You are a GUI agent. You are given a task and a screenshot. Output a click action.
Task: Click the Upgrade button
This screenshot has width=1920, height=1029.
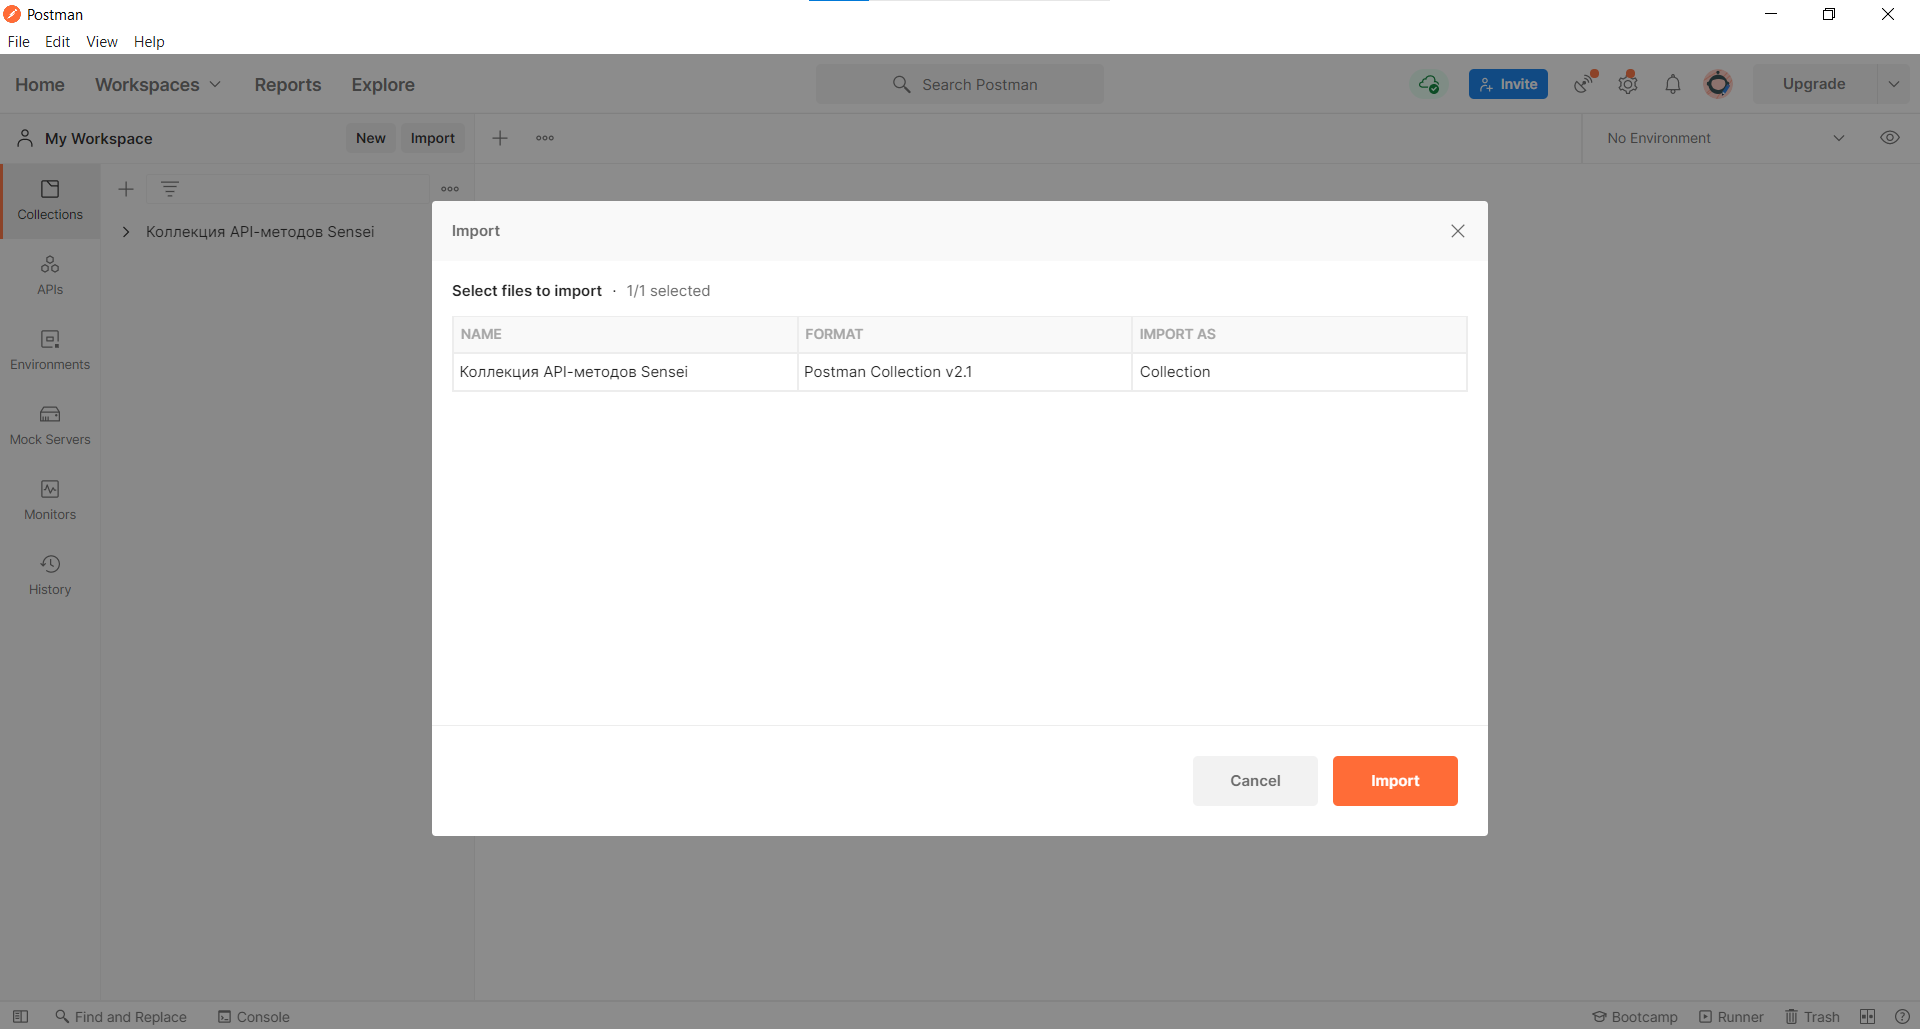[1814, 84]
